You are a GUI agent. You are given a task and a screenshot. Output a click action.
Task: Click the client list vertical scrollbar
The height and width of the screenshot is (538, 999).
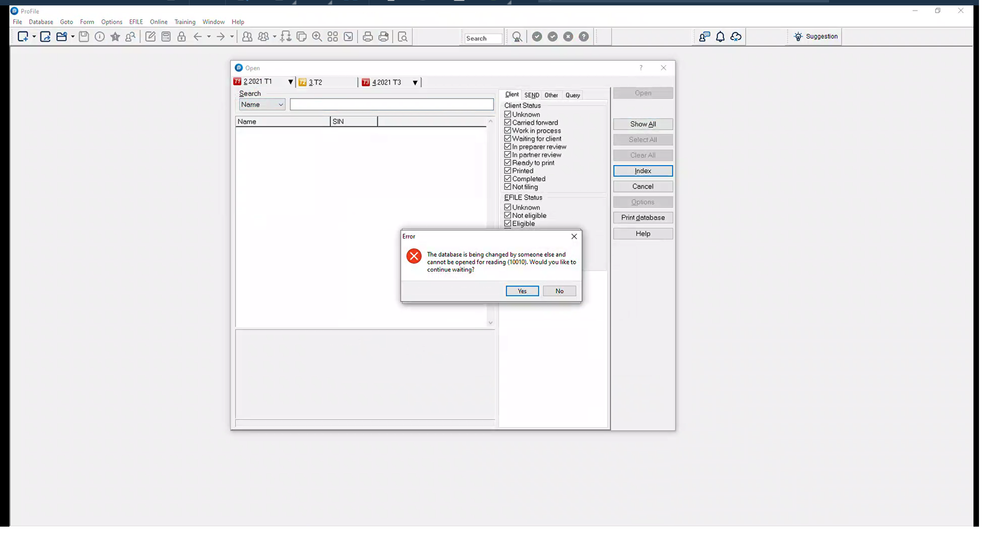[x=491, y=222]
